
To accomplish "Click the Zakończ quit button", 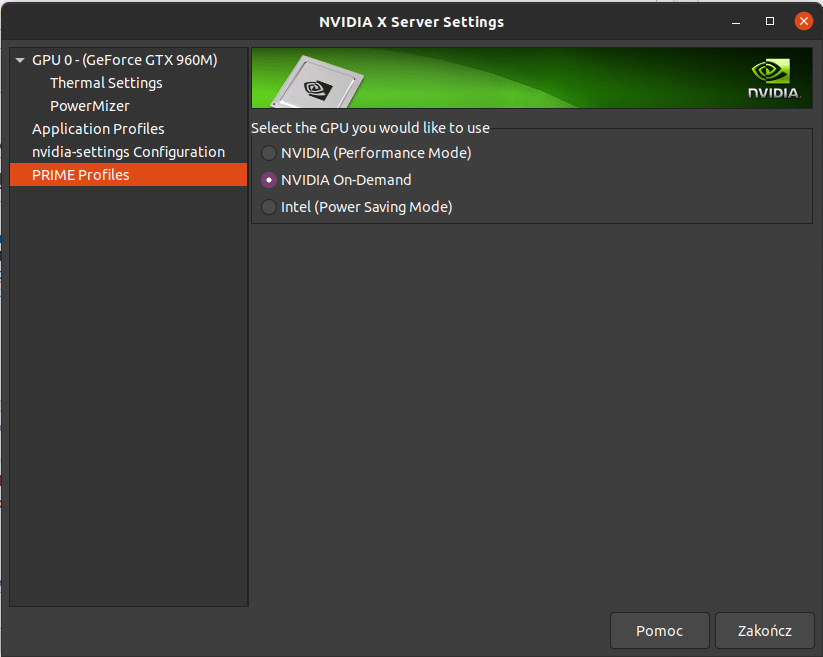I will [765, 630].
